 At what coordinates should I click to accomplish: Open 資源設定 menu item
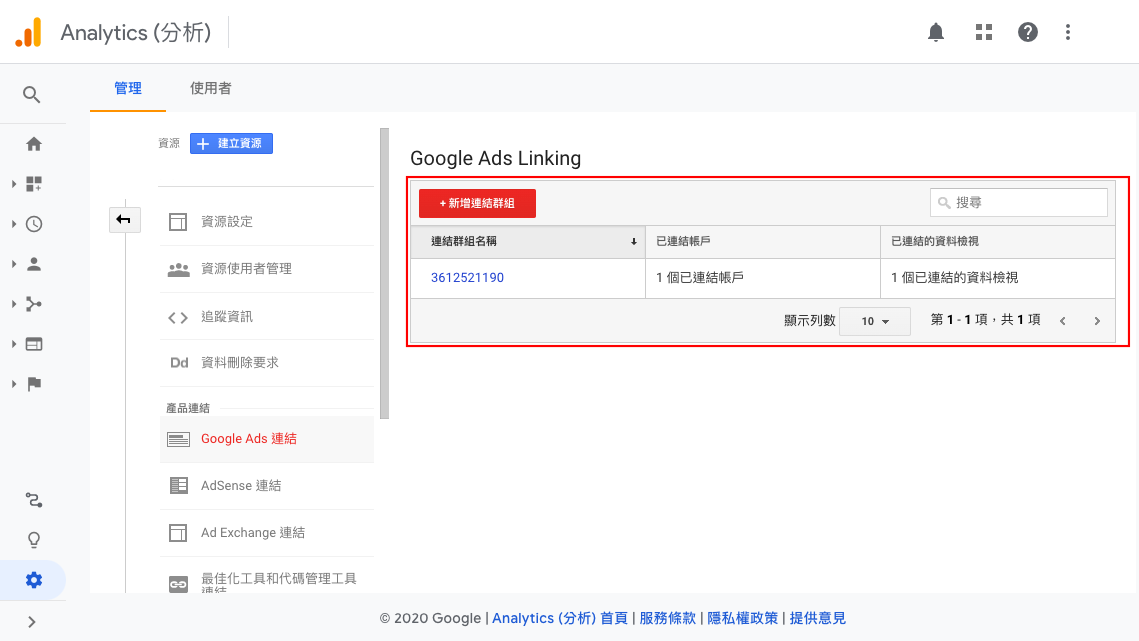[267, 222]
